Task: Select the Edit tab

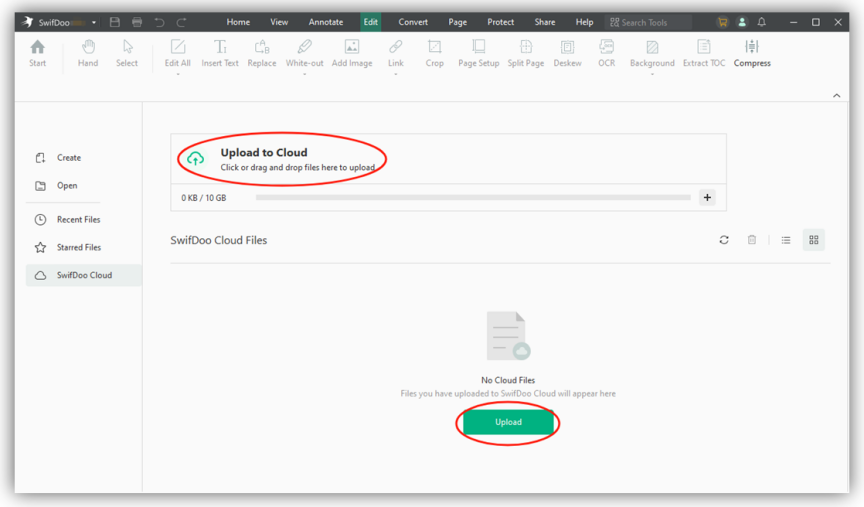Action: click(x=371, y=22)
